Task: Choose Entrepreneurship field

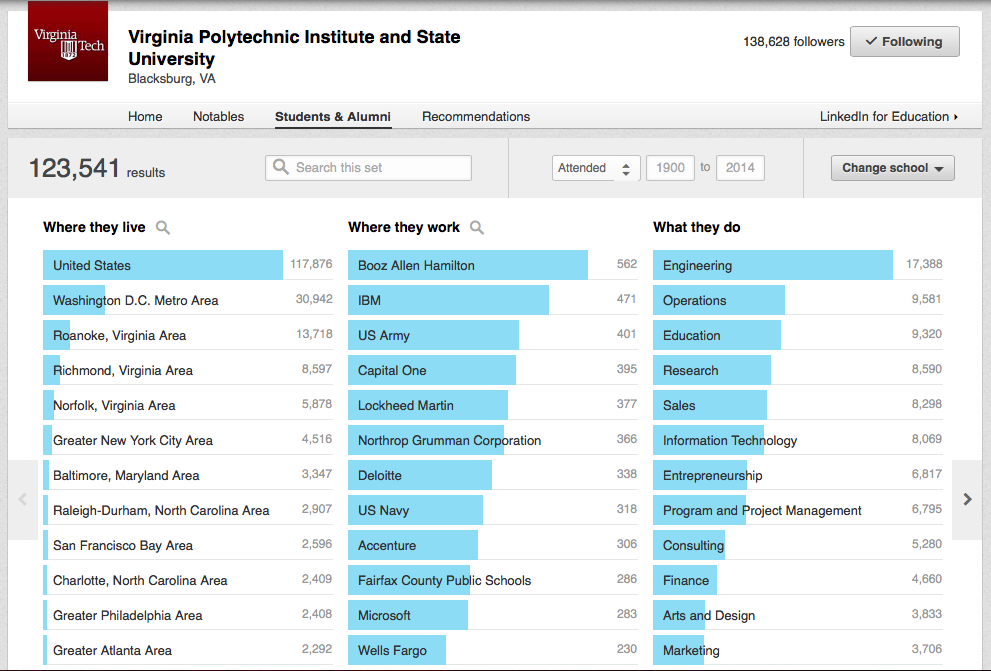Action: 798,475
